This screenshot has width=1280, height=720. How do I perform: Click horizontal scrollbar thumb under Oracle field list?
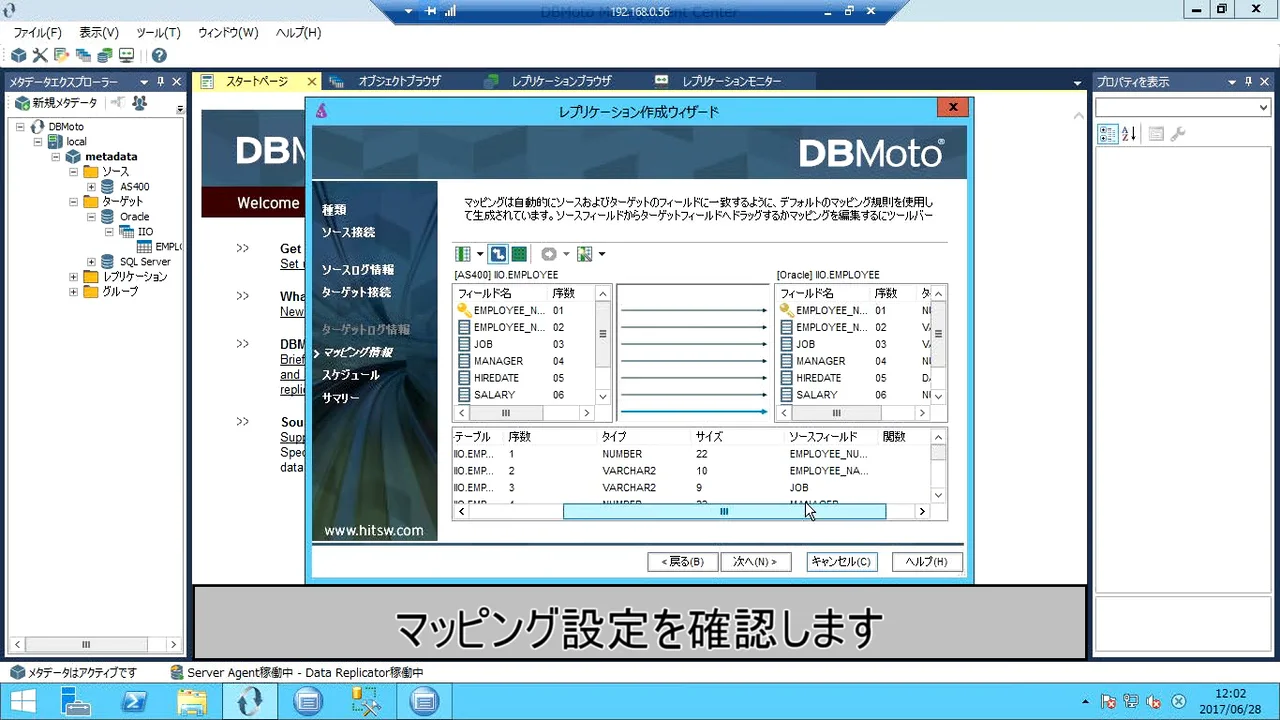[837, 412]
